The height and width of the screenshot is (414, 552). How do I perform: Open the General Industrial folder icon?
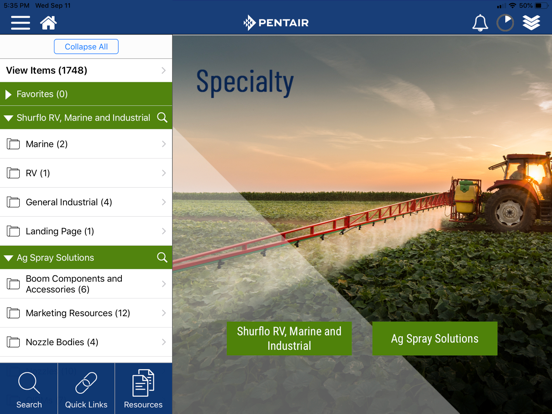coord(13,202)
